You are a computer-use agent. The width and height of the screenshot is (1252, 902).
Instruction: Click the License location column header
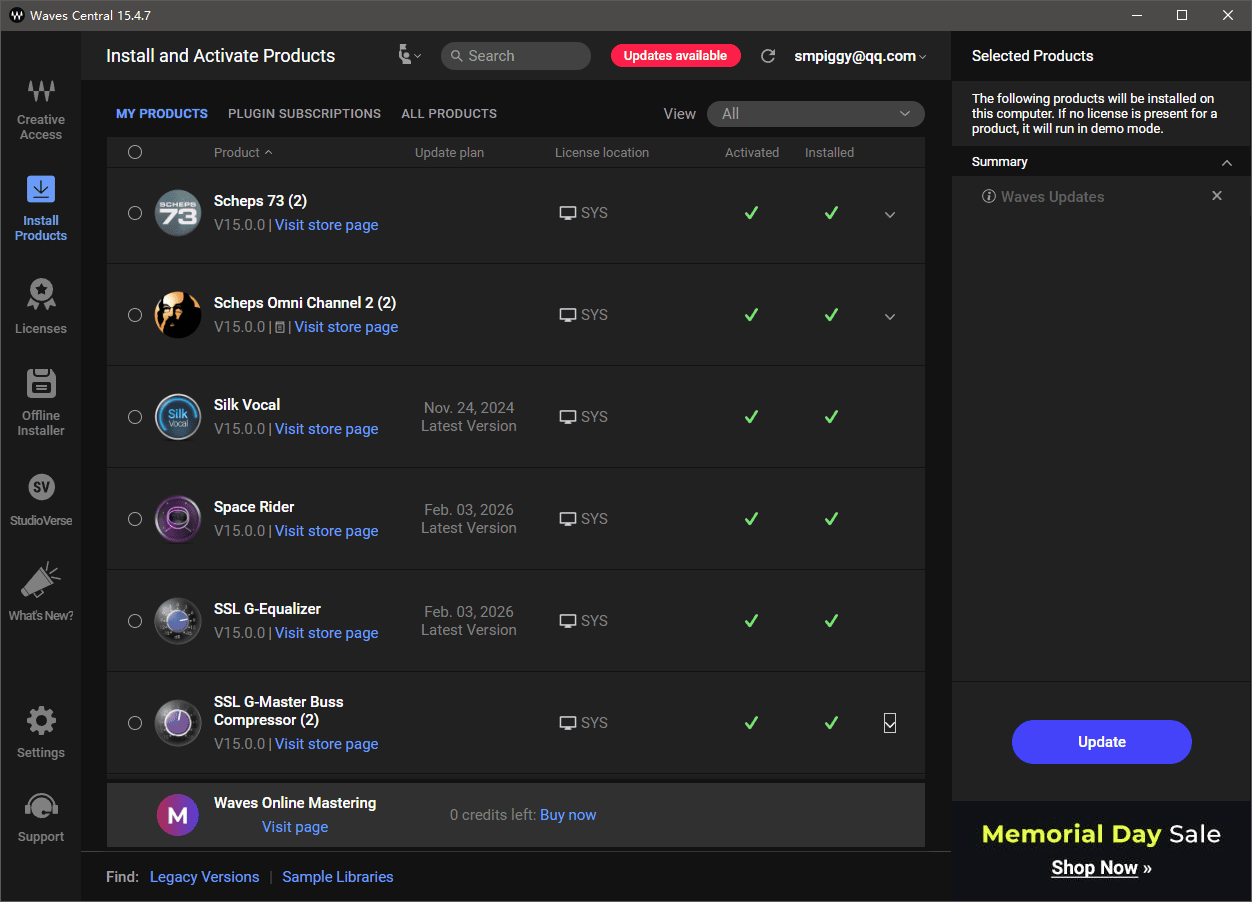tap(602, 152)
